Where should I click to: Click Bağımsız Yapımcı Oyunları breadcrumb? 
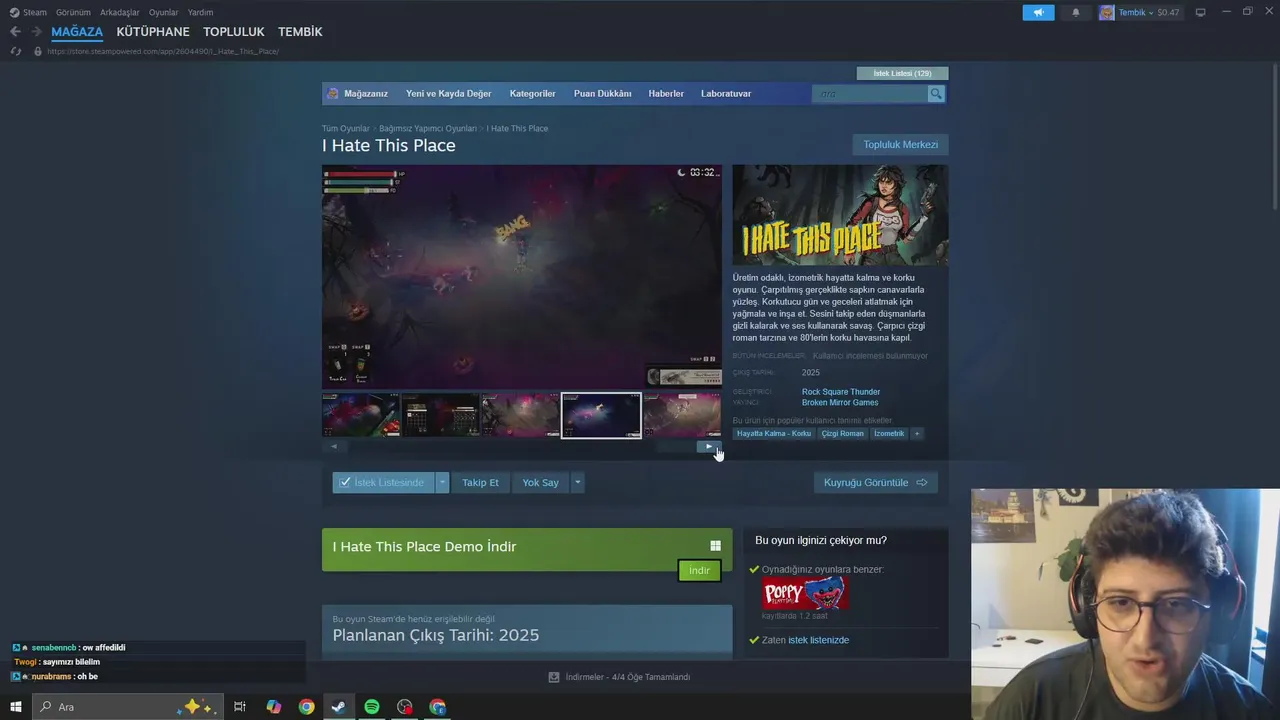pos(428,128)
